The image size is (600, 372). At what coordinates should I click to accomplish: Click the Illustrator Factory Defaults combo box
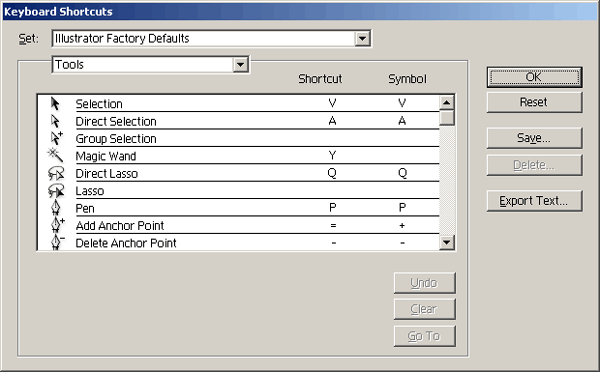(211, 38)
